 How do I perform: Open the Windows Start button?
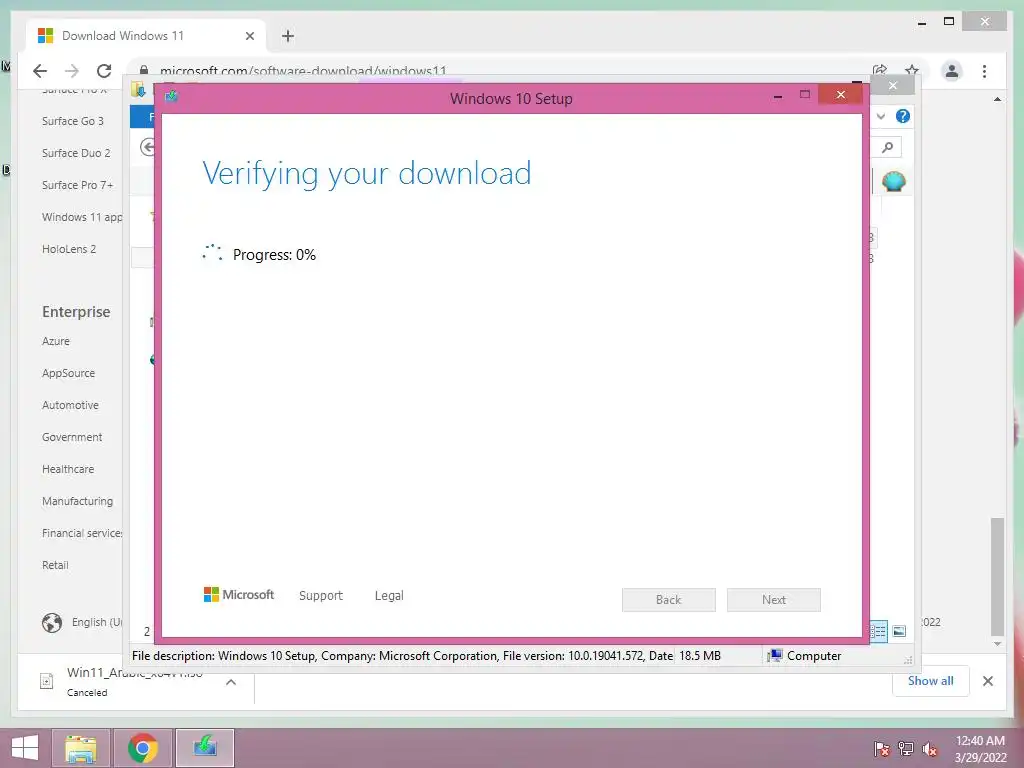coord(25,748)
